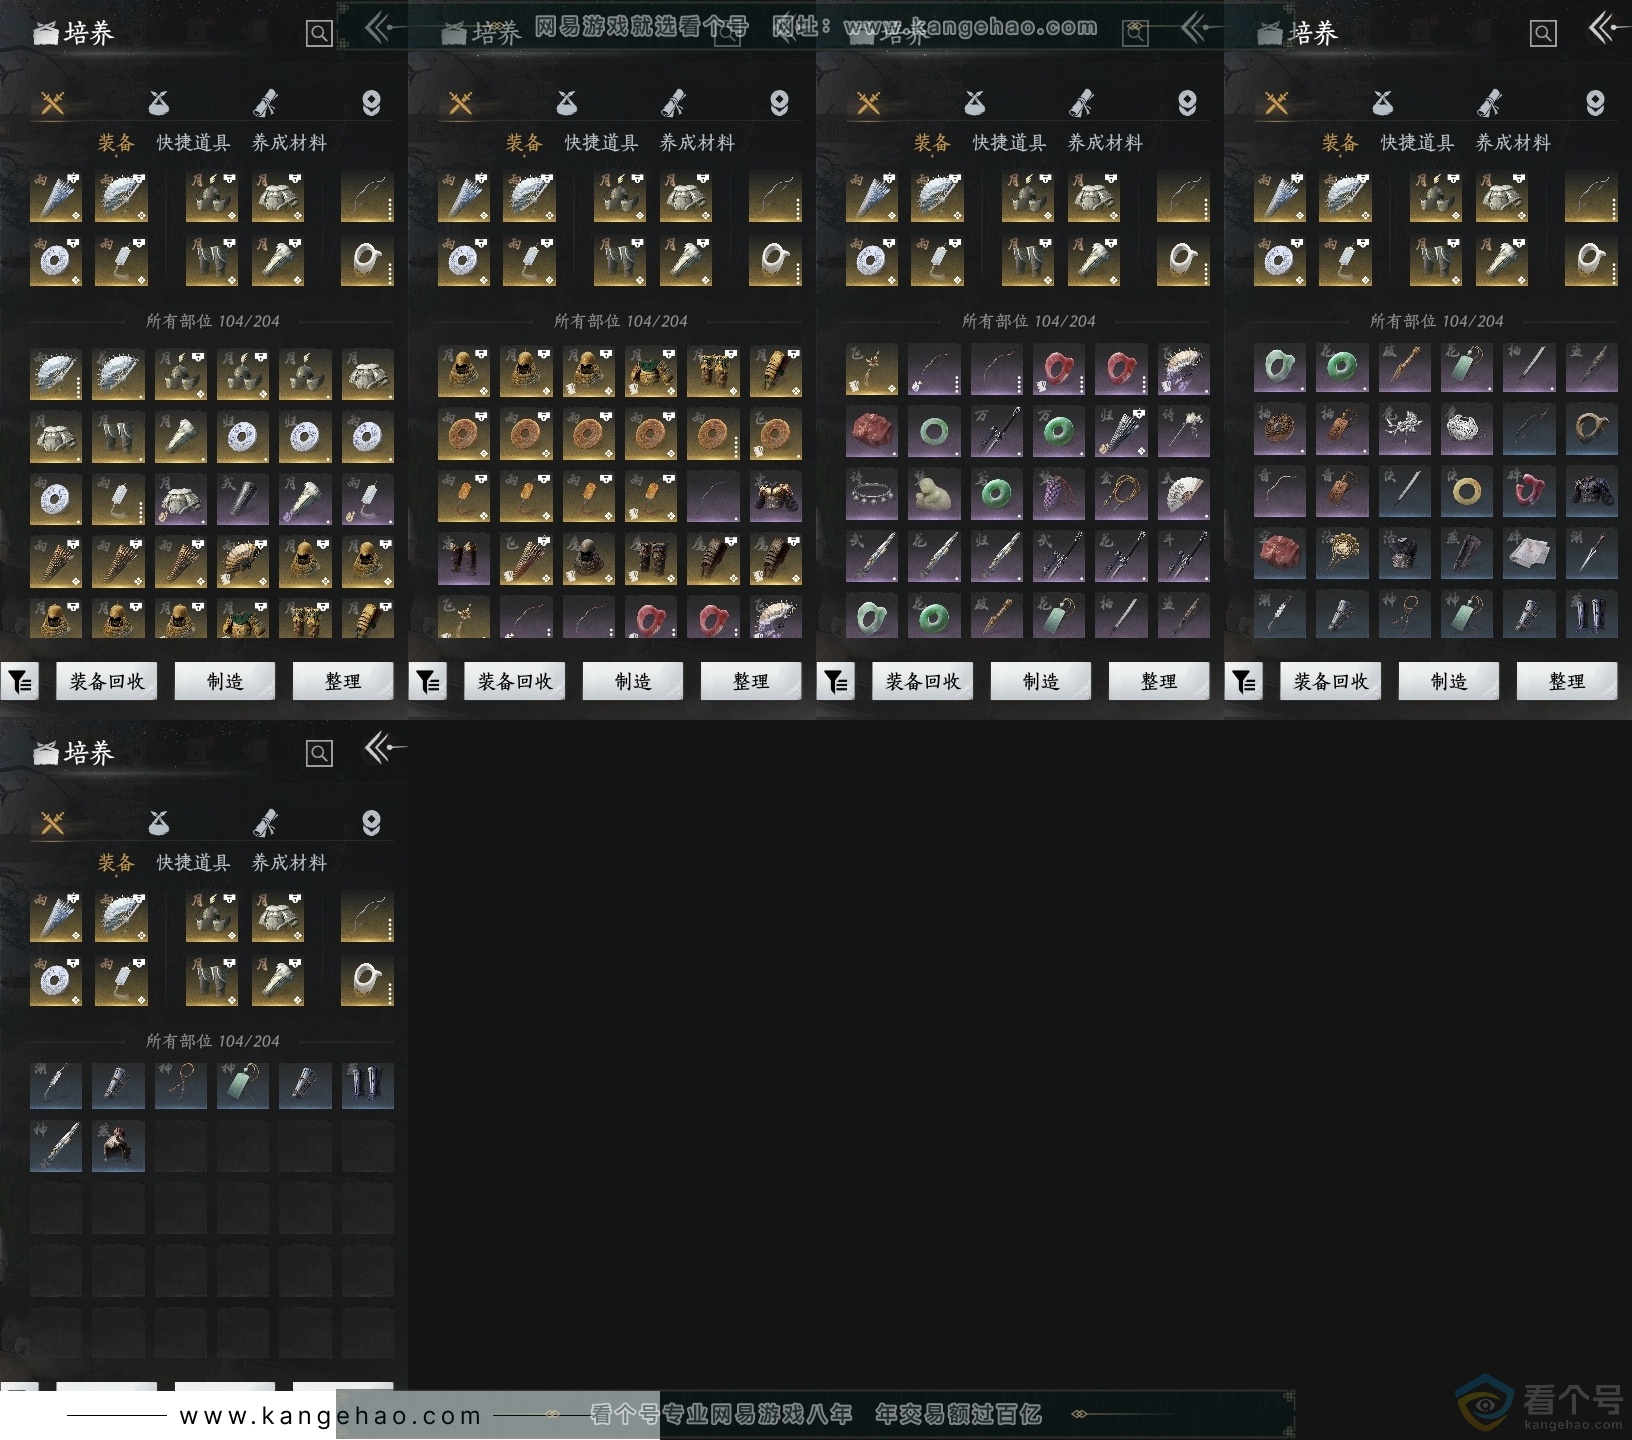The image size is (1632, 1440).
Task: Open the search icon in the first panel header
Action: (x=319, y=34)
